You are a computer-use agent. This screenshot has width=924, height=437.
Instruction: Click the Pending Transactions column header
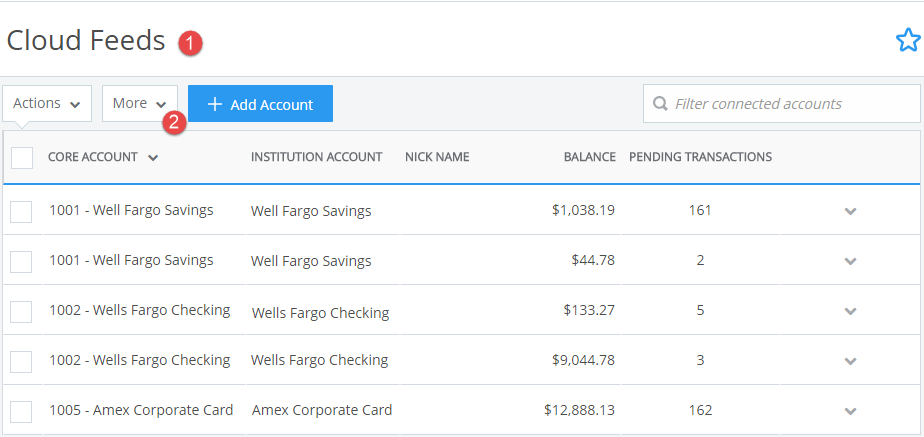tap(701, 157)
